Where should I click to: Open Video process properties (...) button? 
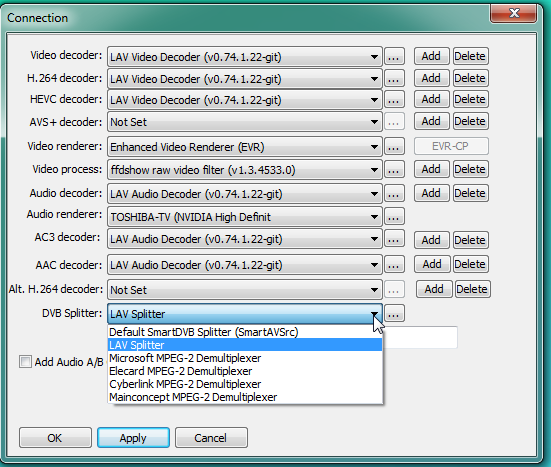(394, 169)
